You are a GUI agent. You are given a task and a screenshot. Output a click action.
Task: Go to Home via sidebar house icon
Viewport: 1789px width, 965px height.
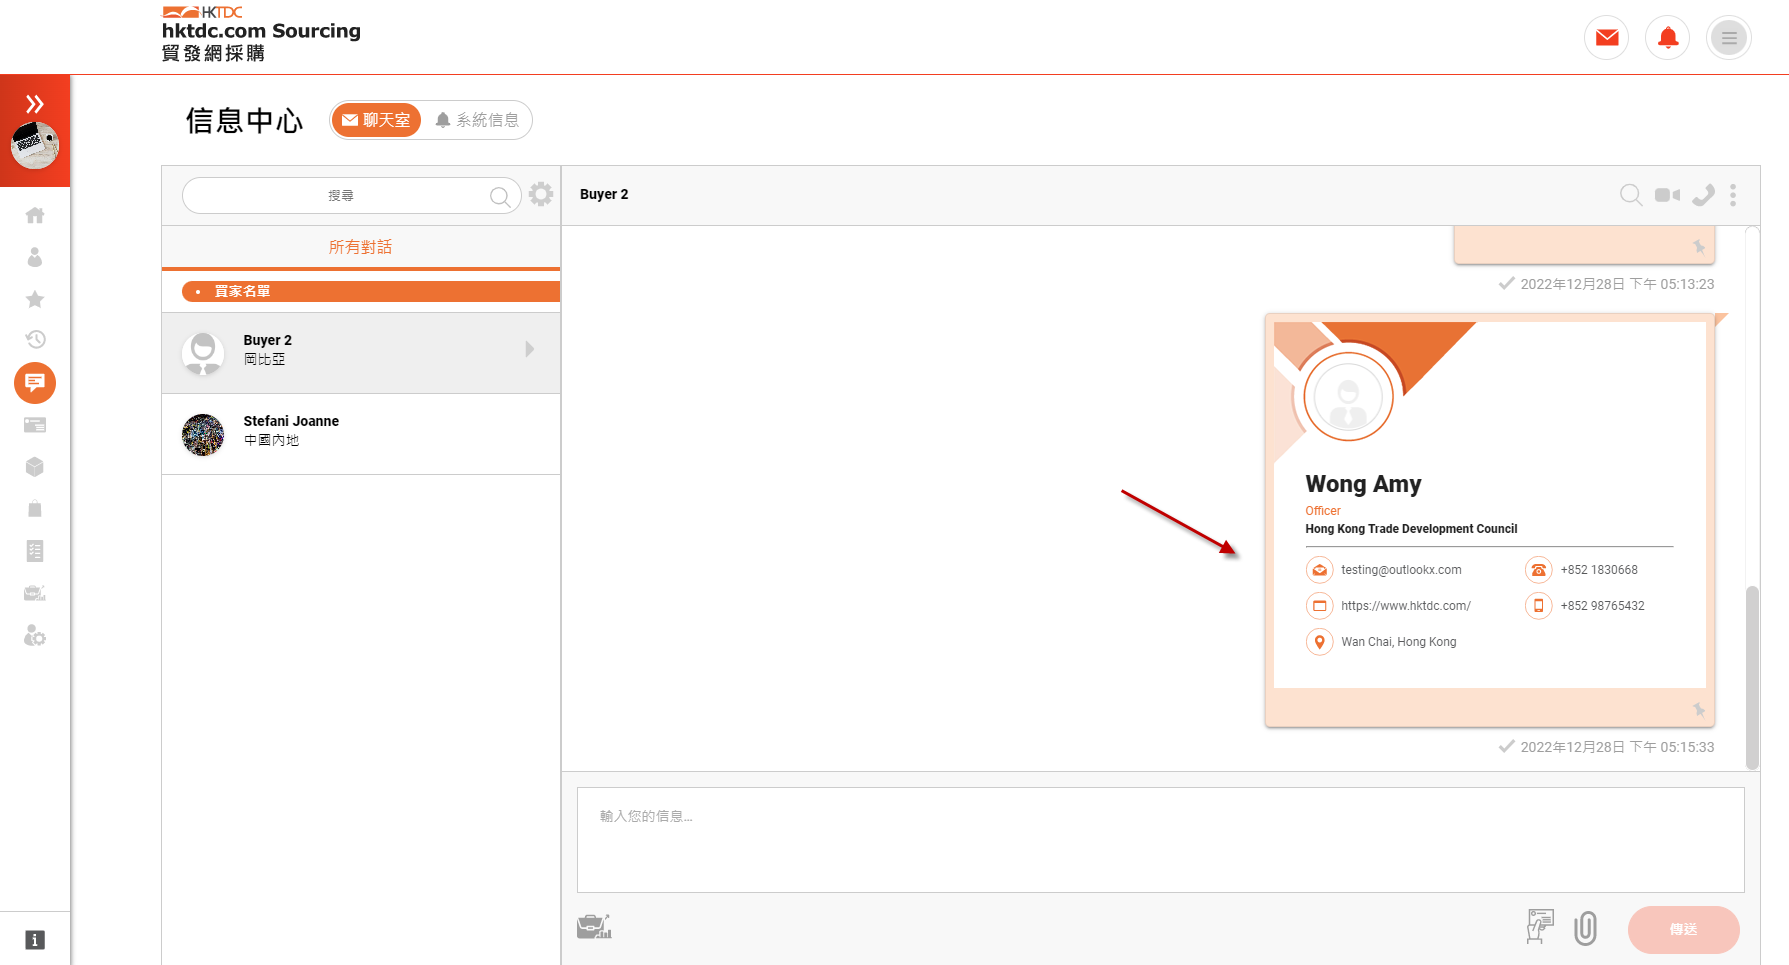click(35, 215)
